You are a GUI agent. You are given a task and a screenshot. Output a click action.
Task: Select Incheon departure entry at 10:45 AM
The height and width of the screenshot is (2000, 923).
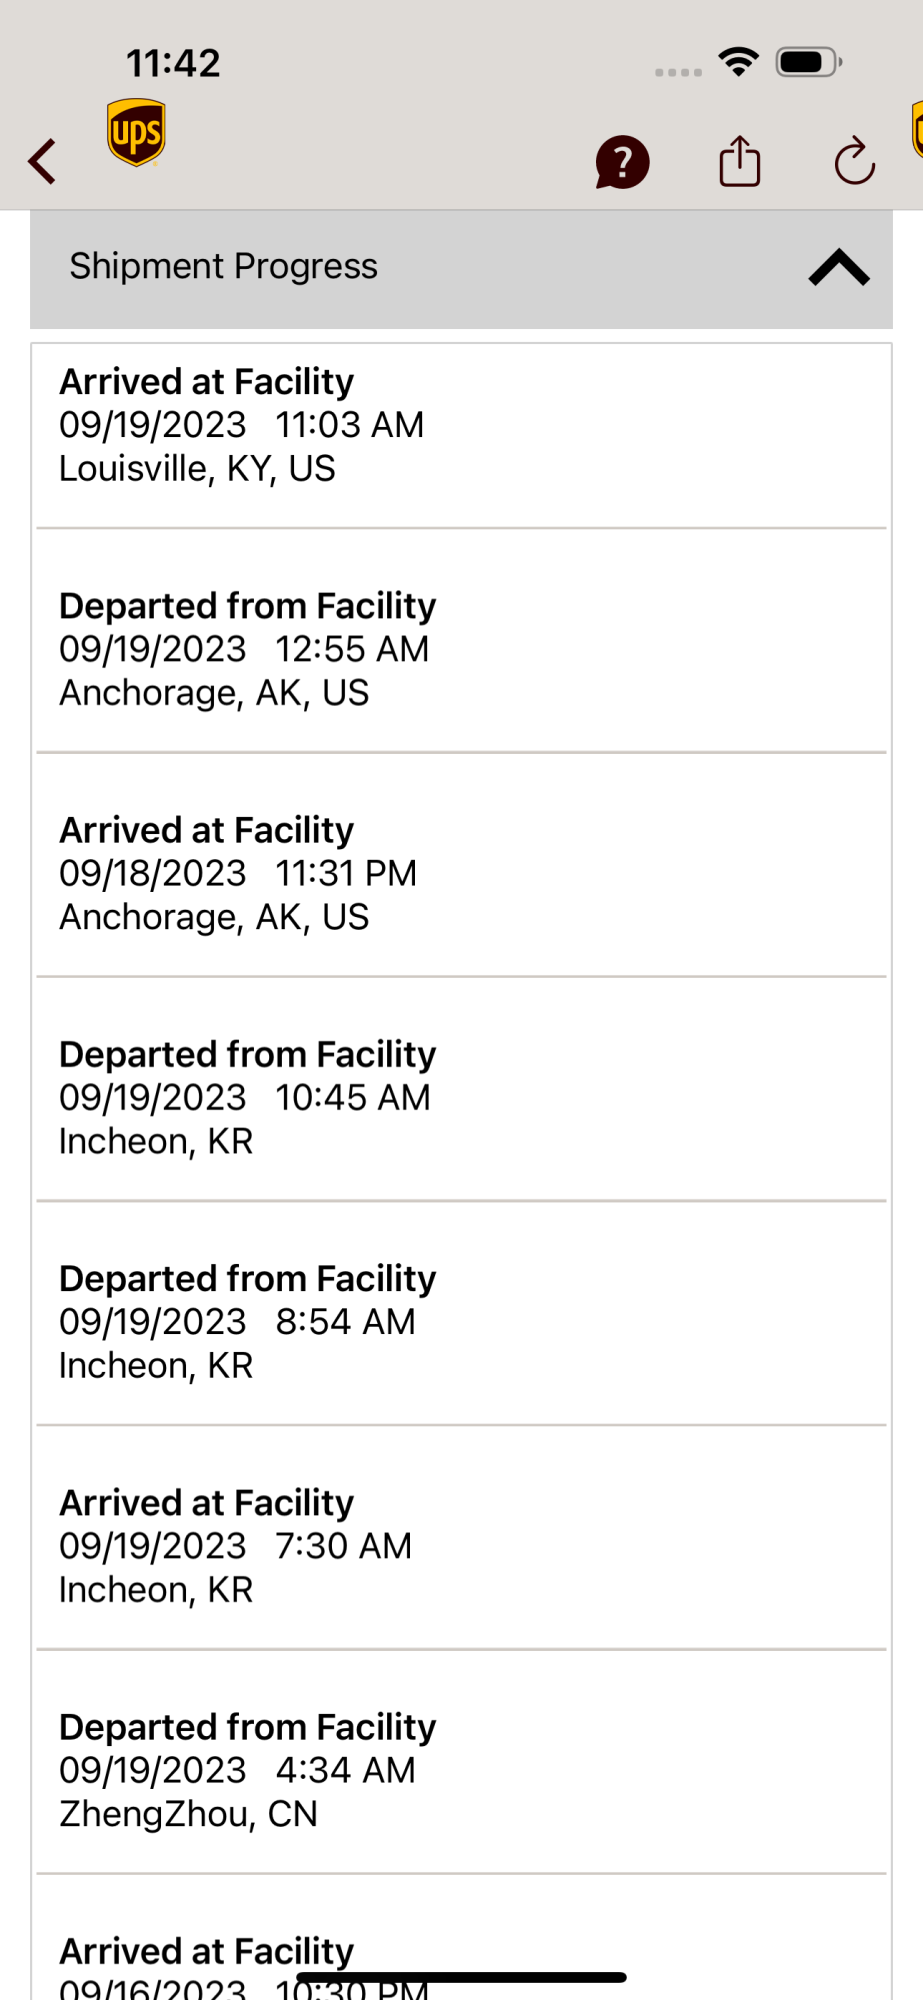pyautogui.click(x=460, y=1097)
